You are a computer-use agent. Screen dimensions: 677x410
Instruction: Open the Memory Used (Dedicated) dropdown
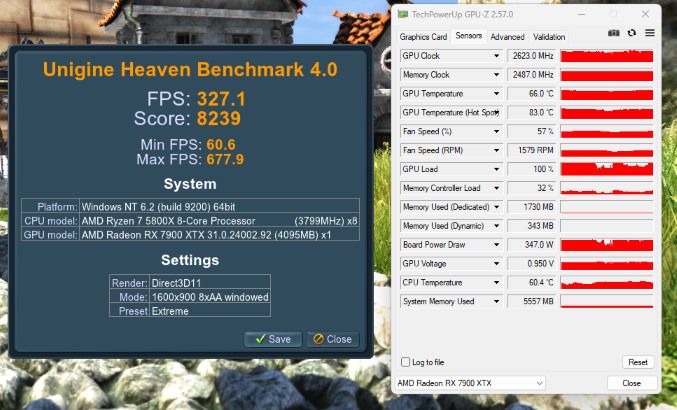(497, 207)
